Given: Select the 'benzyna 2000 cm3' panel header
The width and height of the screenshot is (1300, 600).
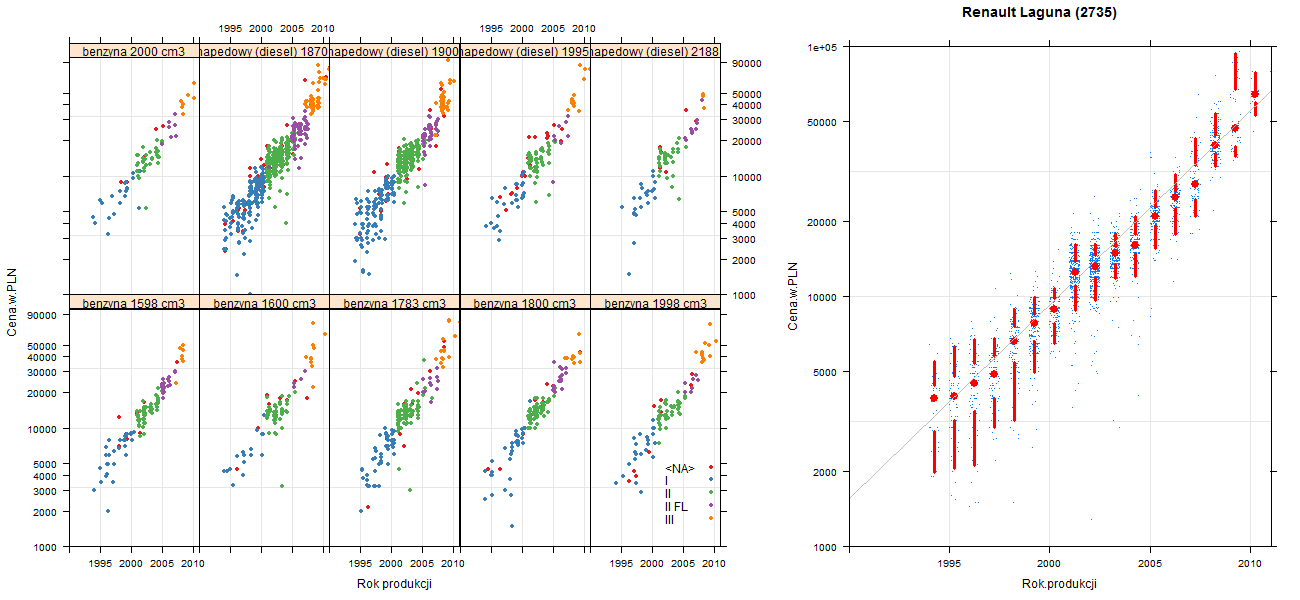Looking at the screenshot, I should tap(134, 51).
